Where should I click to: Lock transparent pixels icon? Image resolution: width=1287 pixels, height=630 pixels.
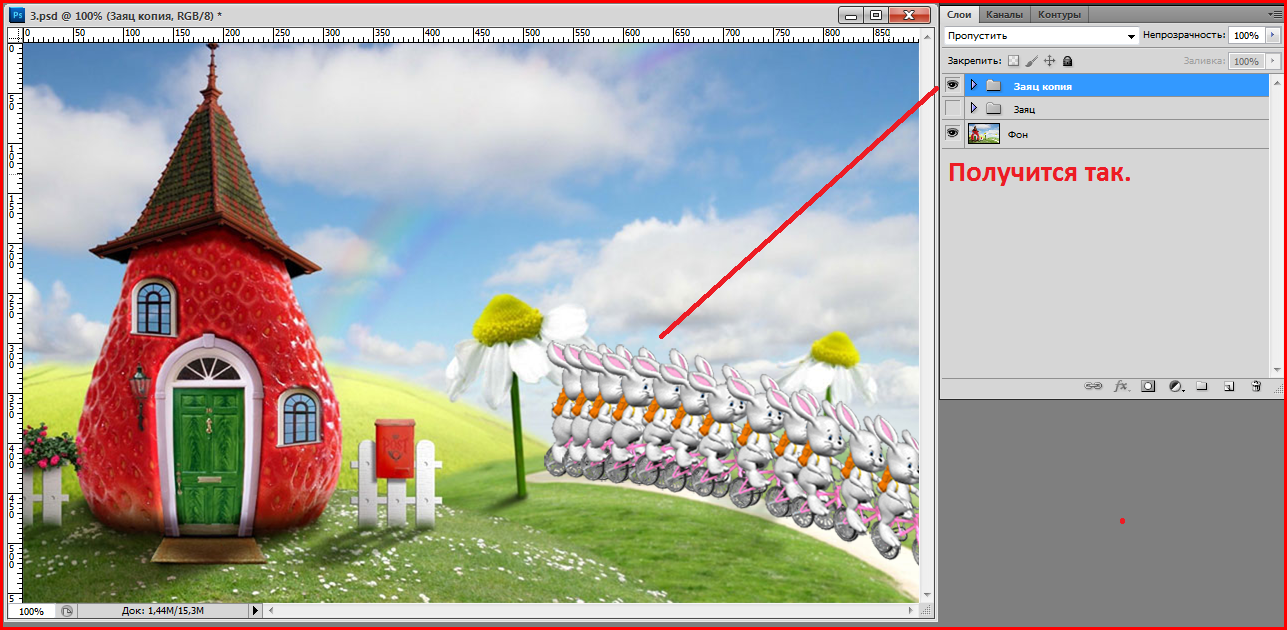click(1013, 61)
